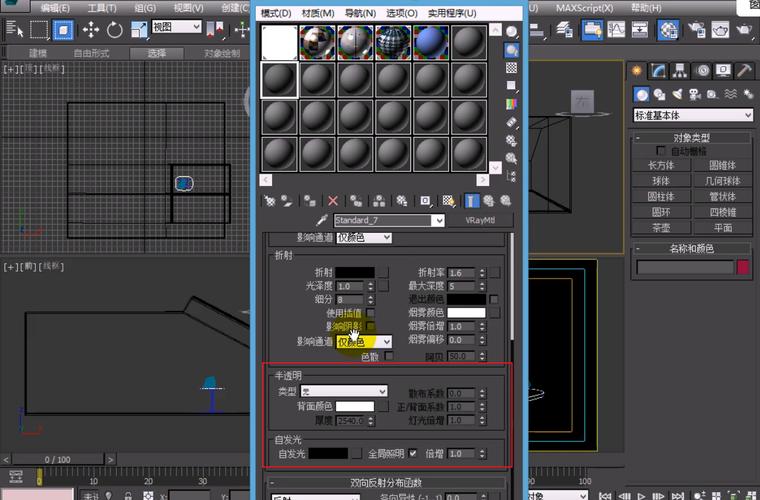Collapse 名称和颜色 rollout

click(692, 249)
